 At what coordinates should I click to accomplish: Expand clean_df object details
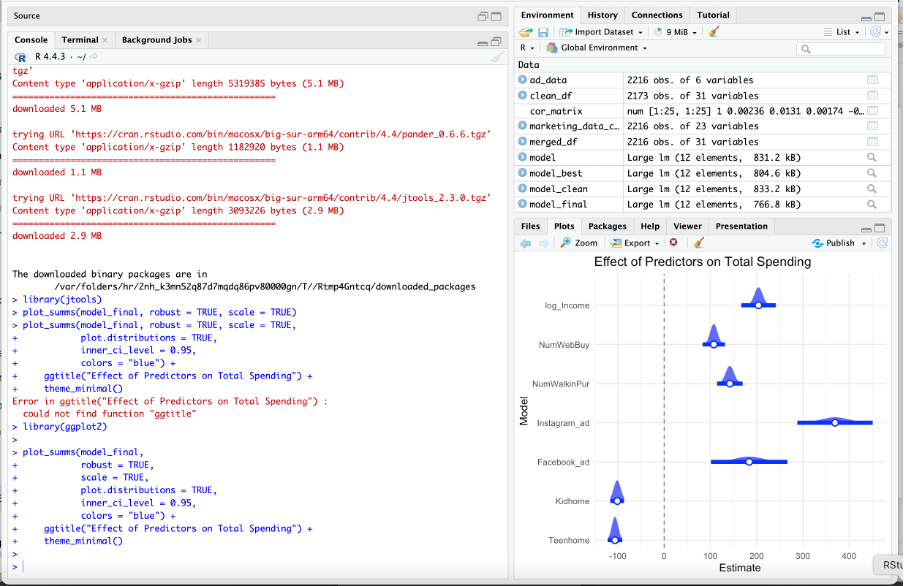522,95
